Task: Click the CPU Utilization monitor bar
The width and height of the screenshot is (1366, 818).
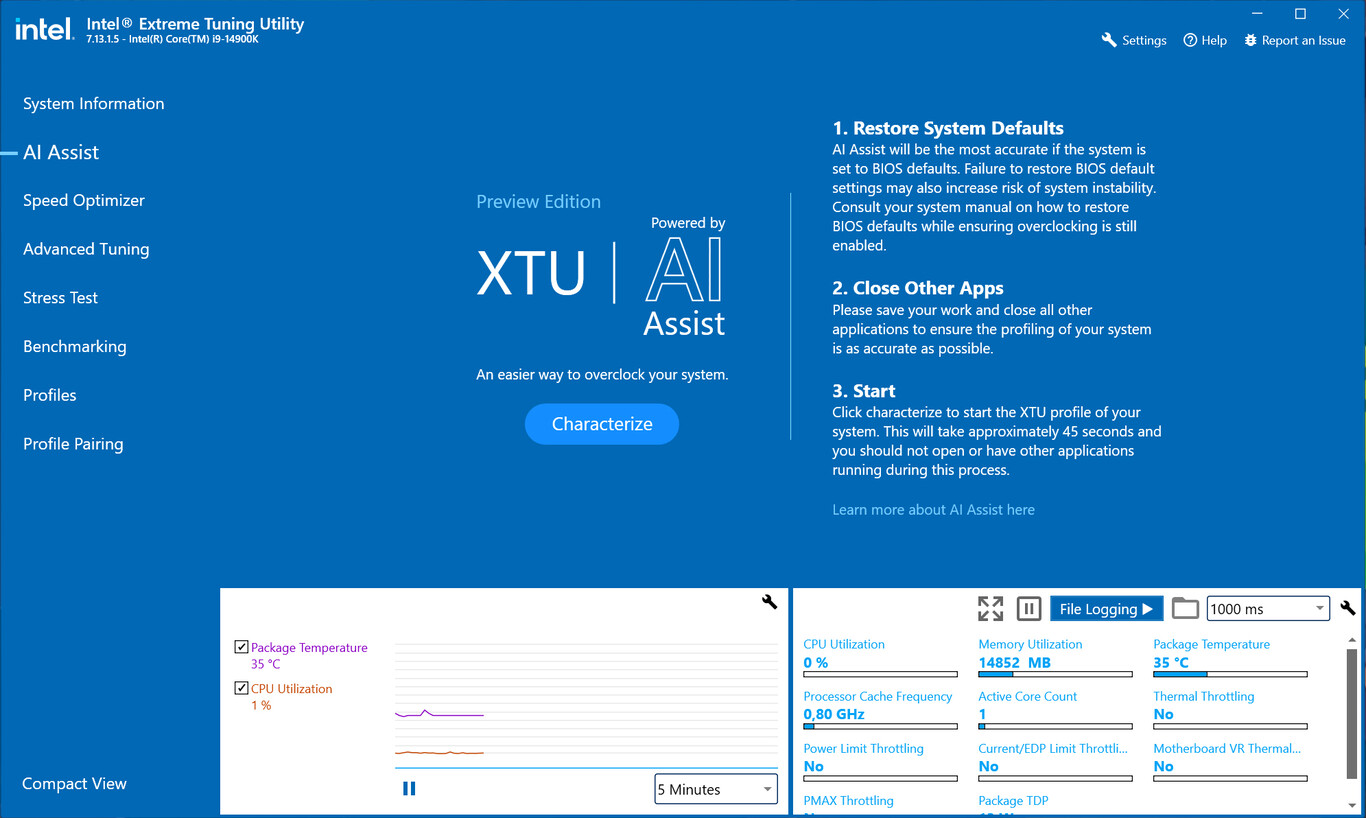Action: [880, 674]
